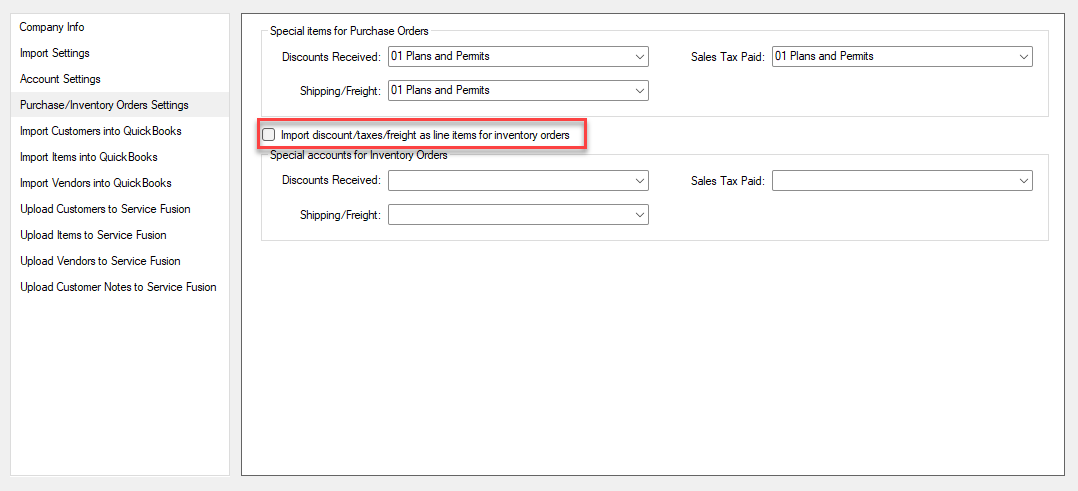Click the Import discount/taxes/freight checkbox label text

(x=426, y=135)
